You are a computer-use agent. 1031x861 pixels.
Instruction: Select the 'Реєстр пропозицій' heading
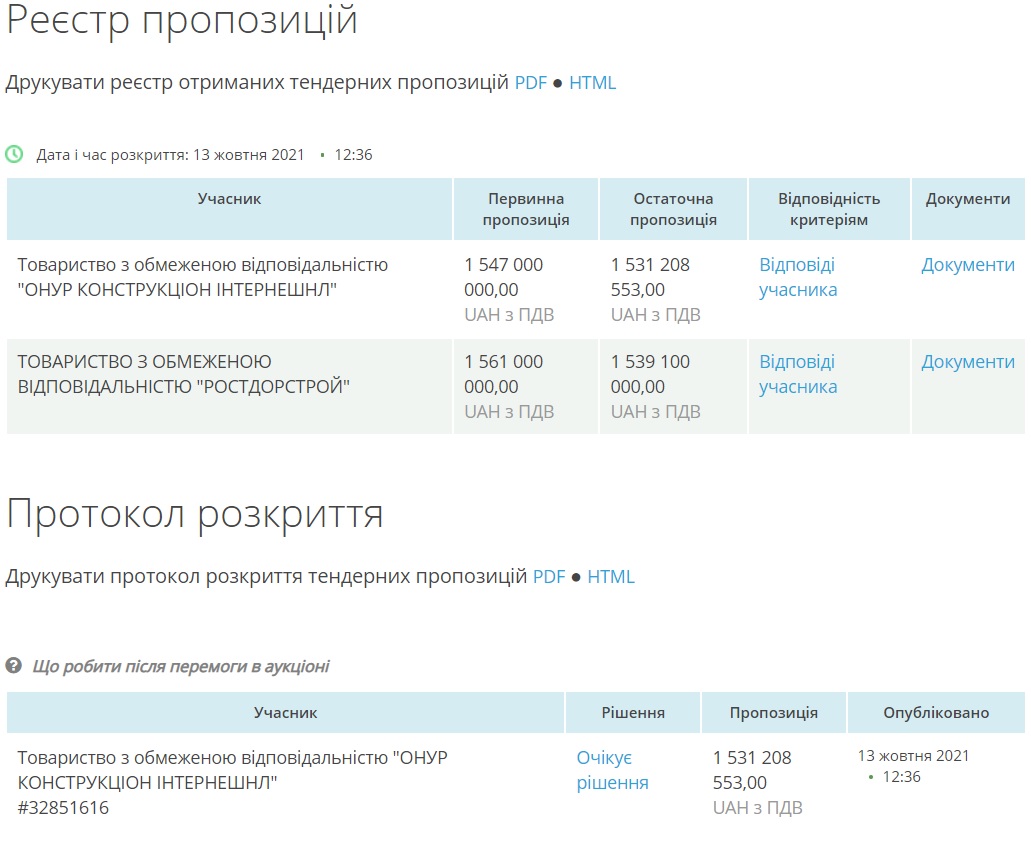(x=182, y=21)
